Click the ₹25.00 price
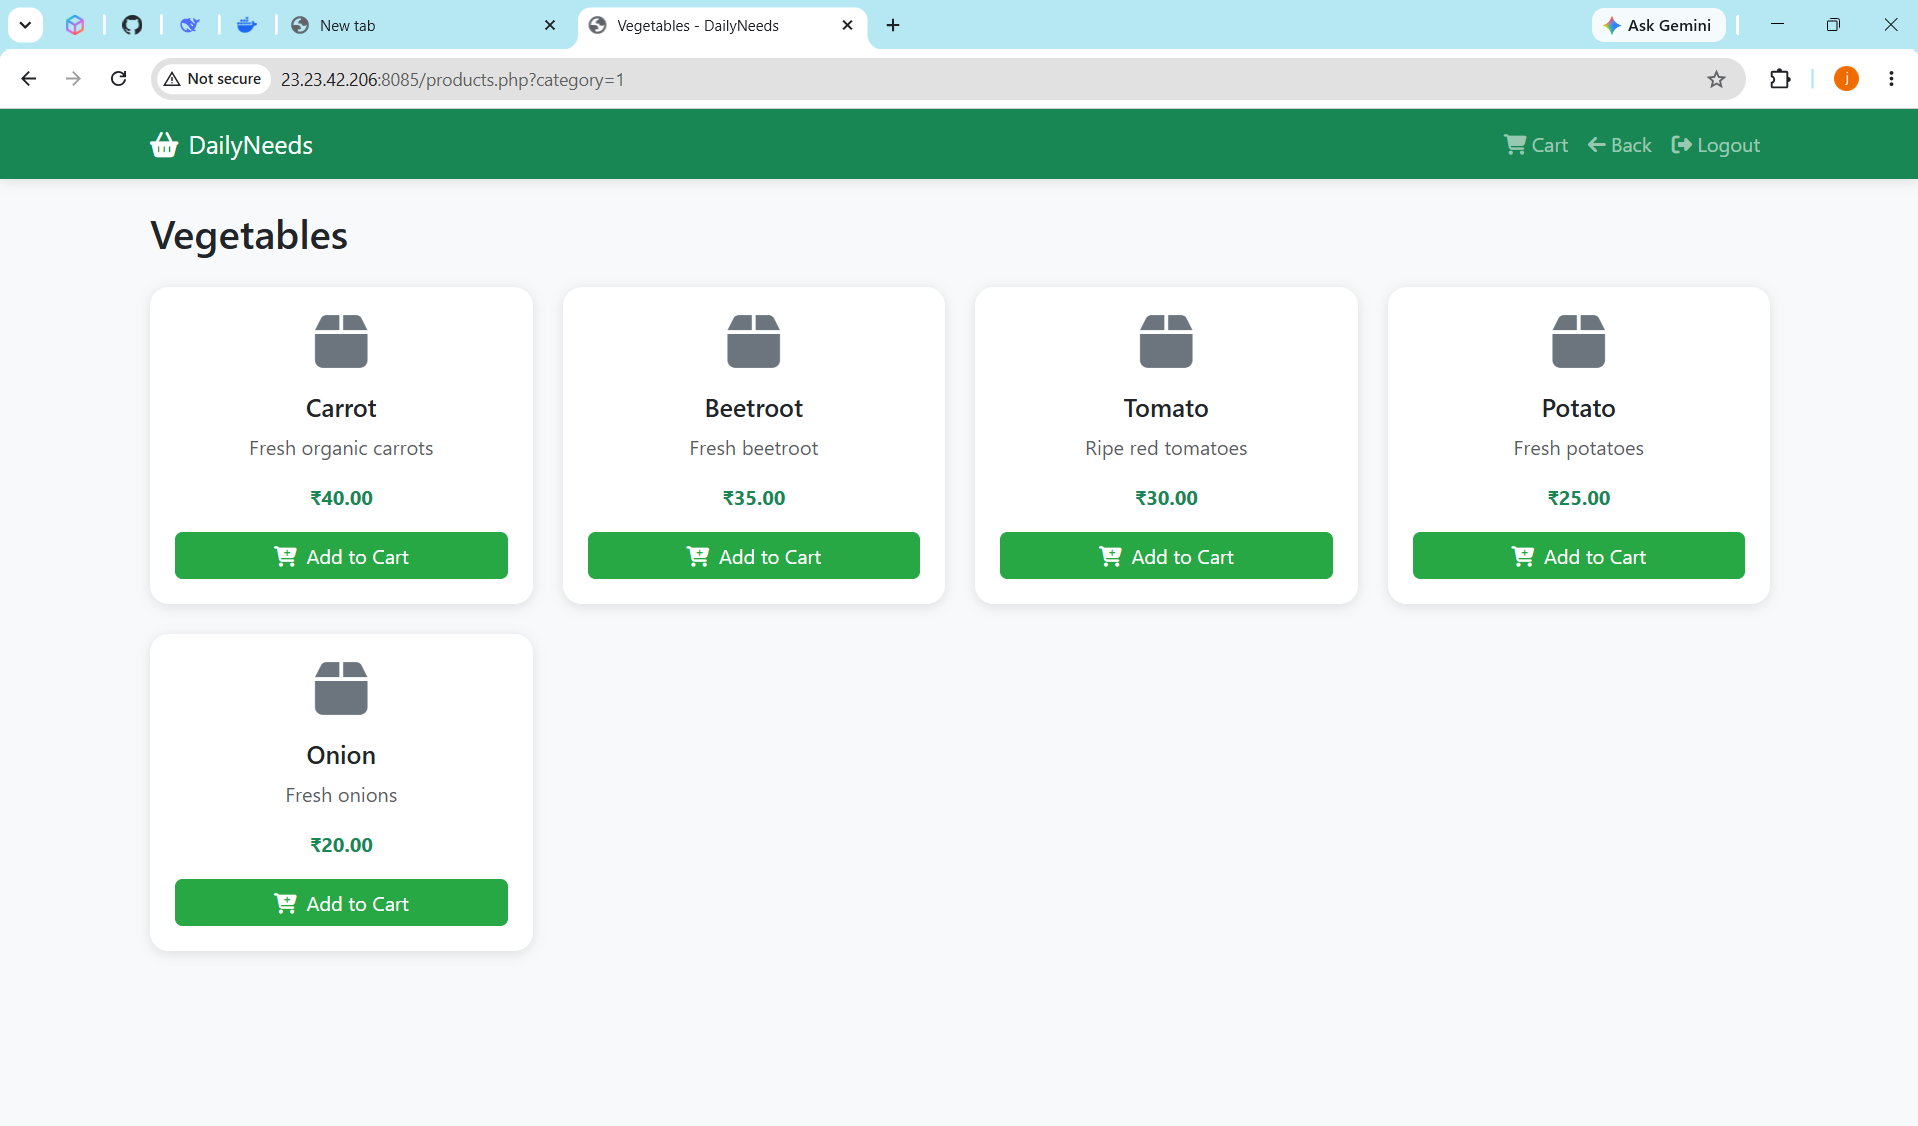The height and width of the screenshot is (1126, 1918). pos(1578,498)
